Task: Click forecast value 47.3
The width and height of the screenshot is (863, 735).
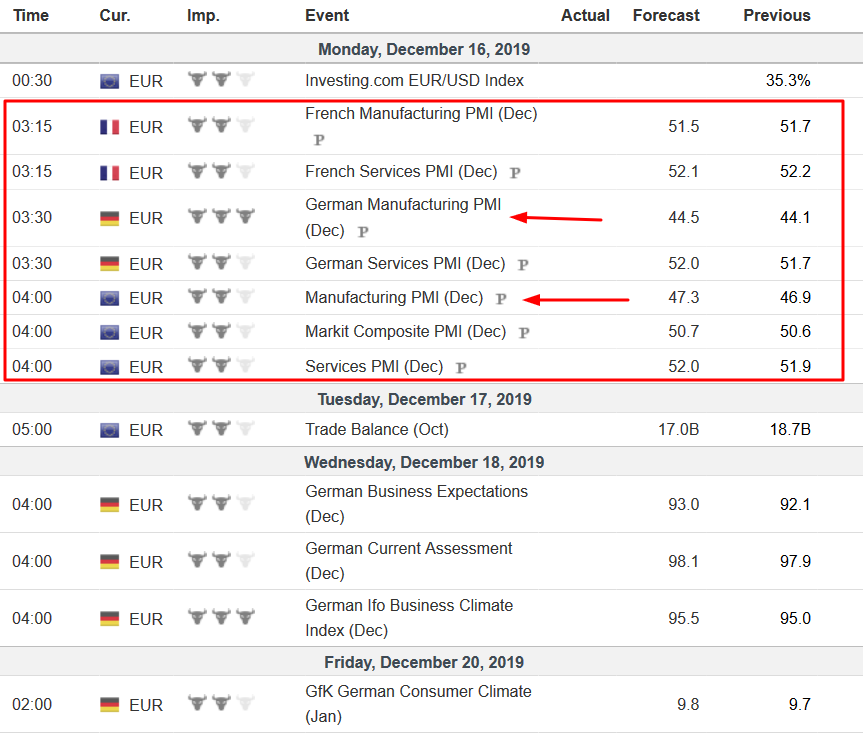Action: (x=684, y=298)
